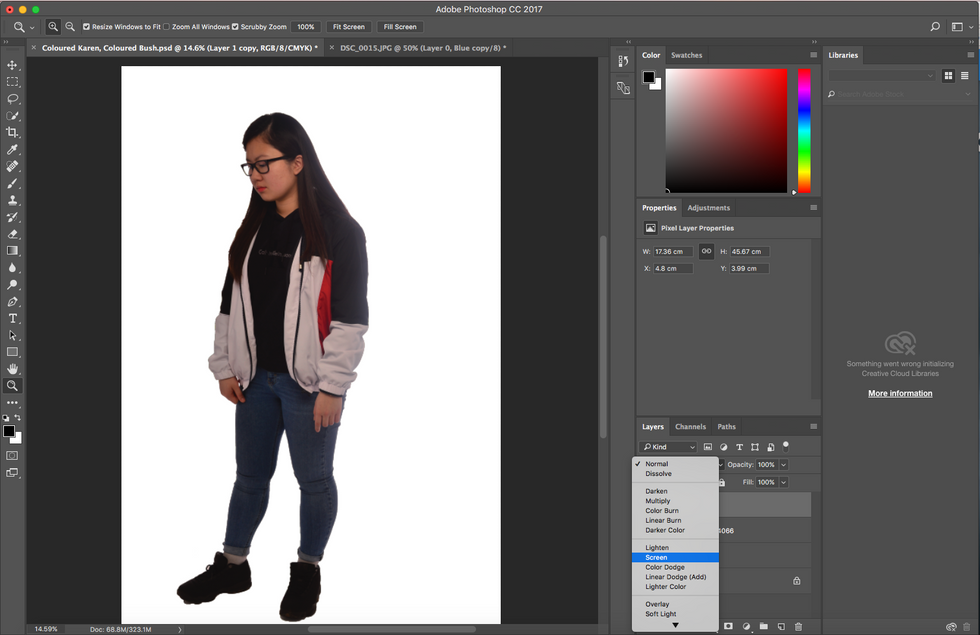Select the Brush tool

[12, 183]
